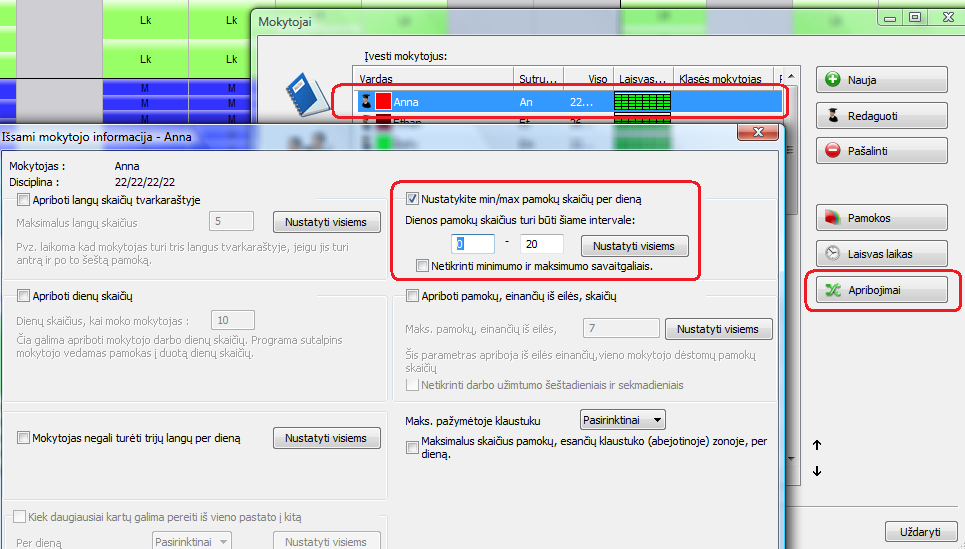965x549 pixels.
Task: Click the green plus icon on Nauja
Action: click(833, 80)
